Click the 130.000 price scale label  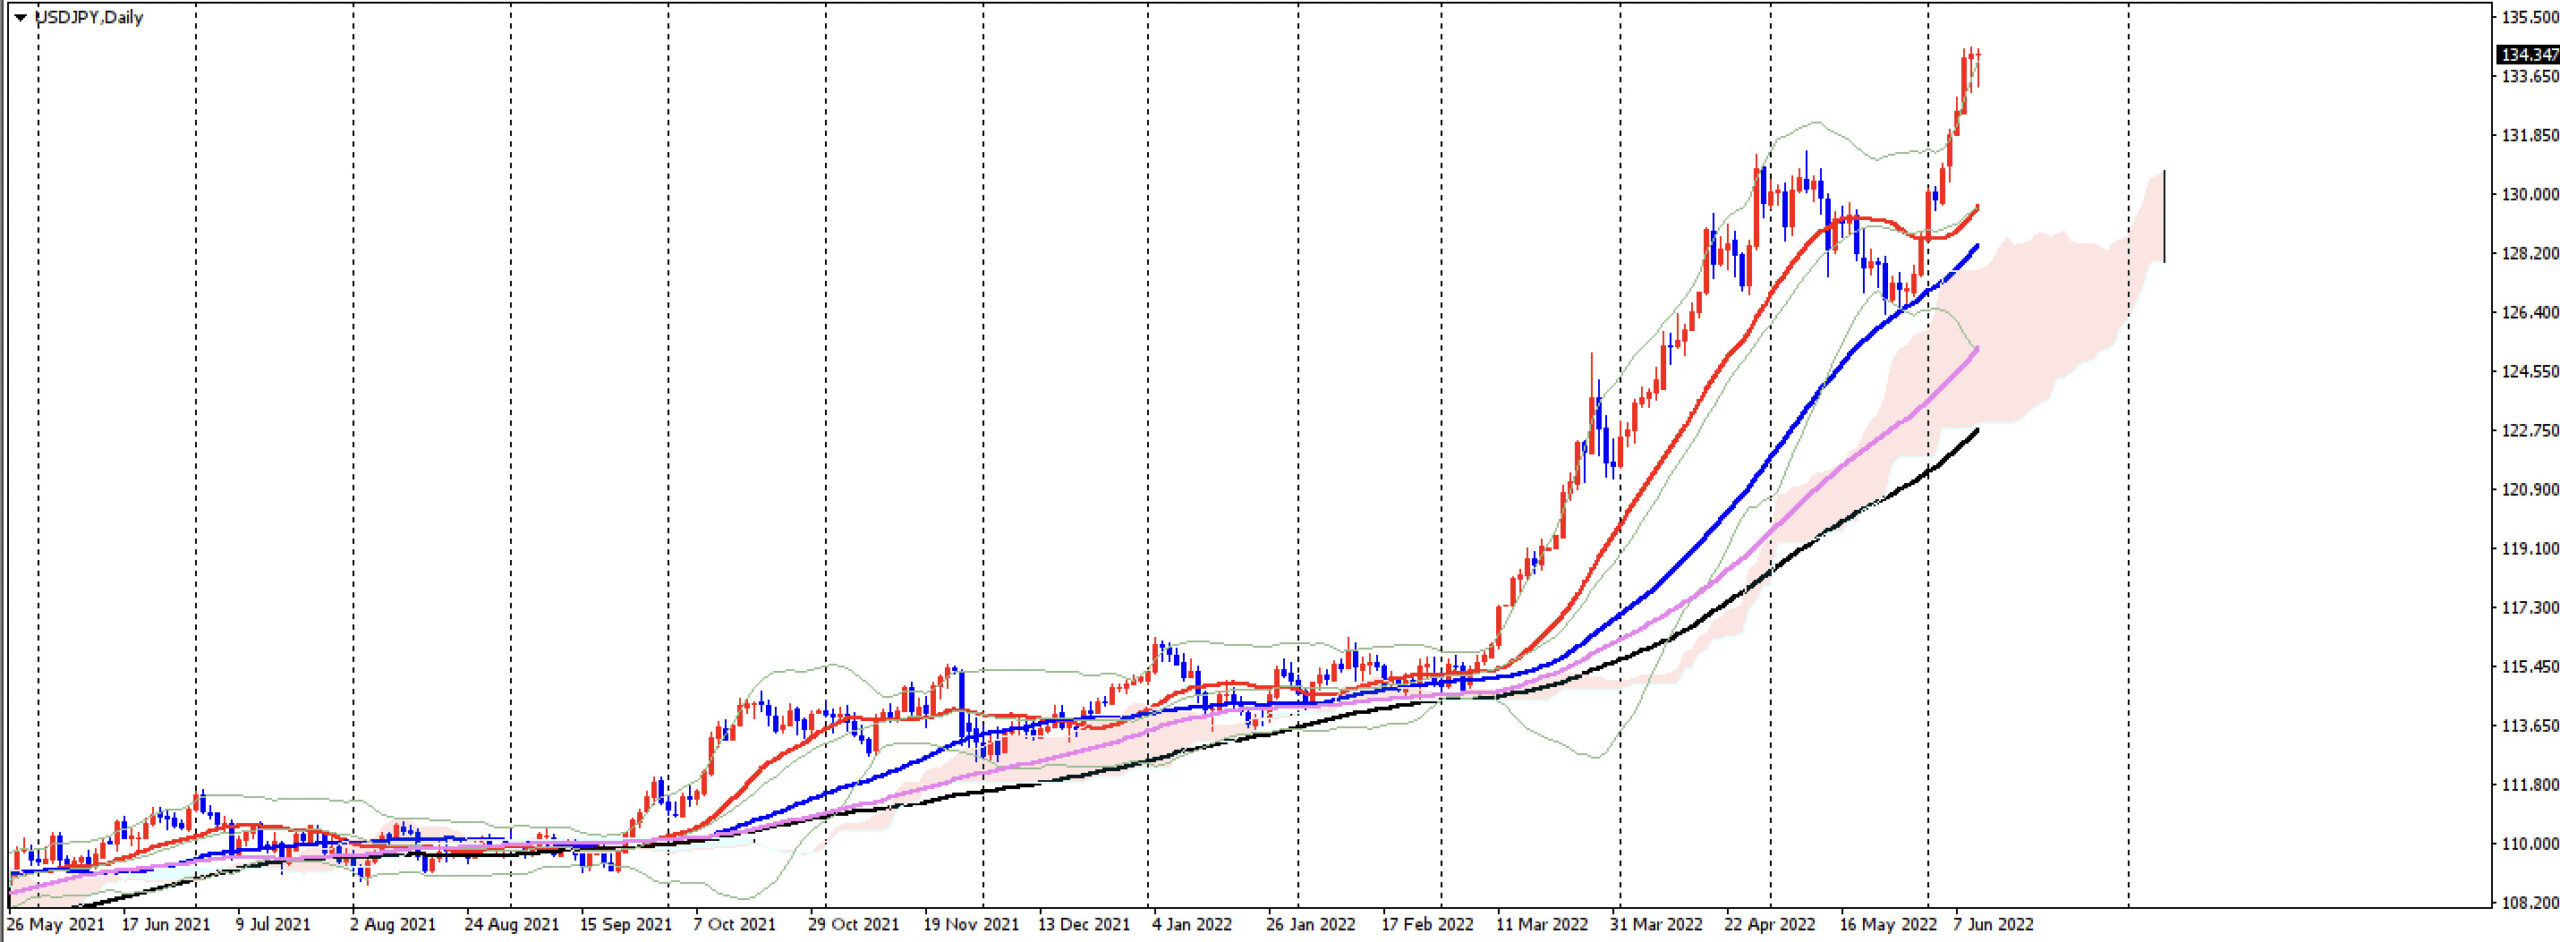pos(2530,194)
